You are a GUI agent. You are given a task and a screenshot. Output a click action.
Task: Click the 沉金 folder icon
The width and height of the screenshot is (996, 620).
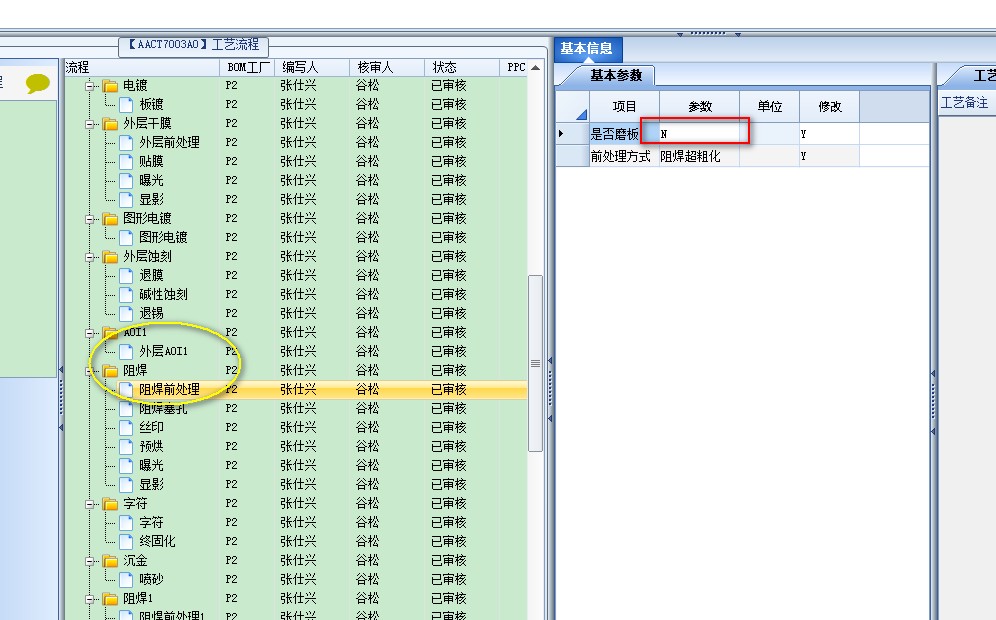tap(111, 561)
